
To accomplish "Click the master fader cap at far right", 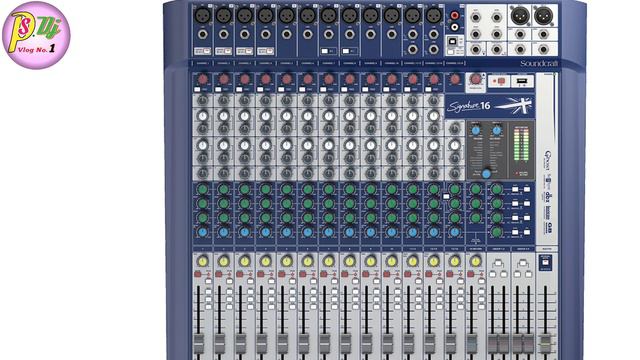I will coord(546,344).
